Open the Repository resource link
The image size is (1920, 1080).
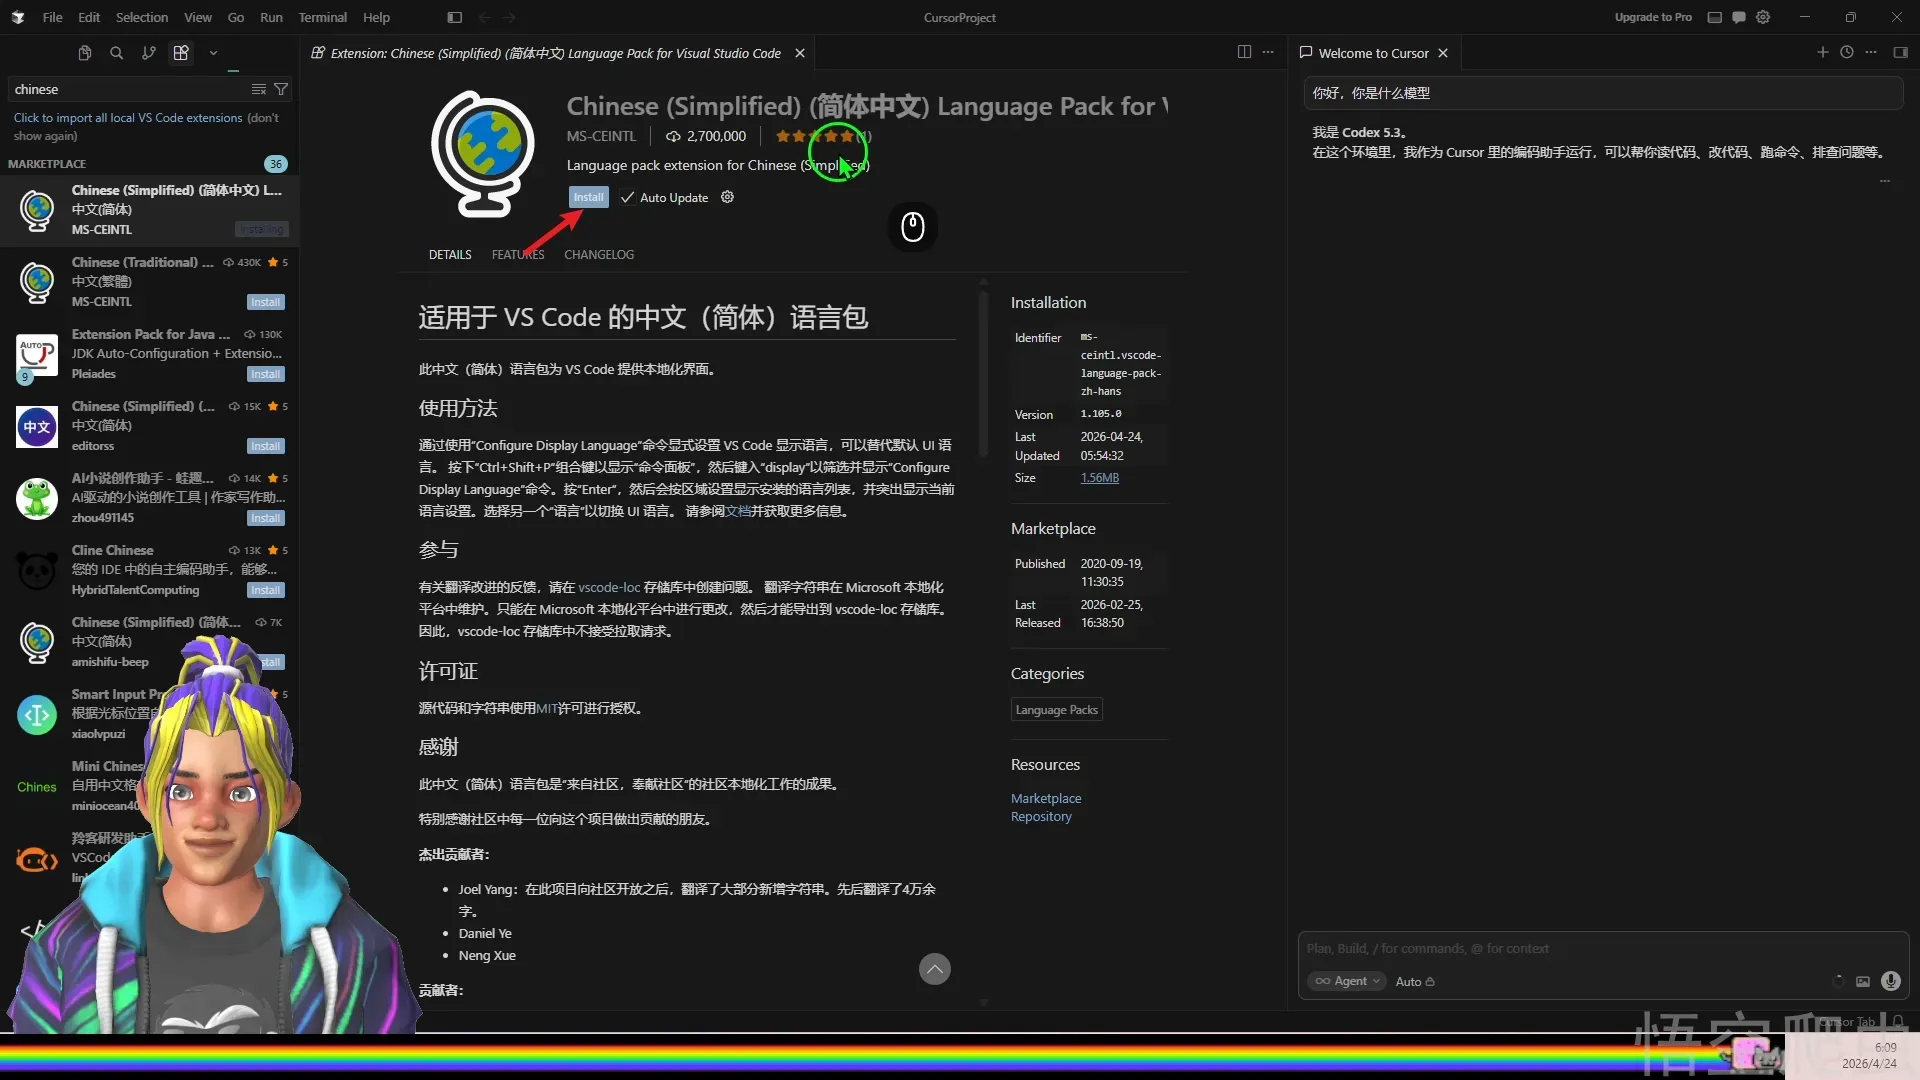[1040, 816]
